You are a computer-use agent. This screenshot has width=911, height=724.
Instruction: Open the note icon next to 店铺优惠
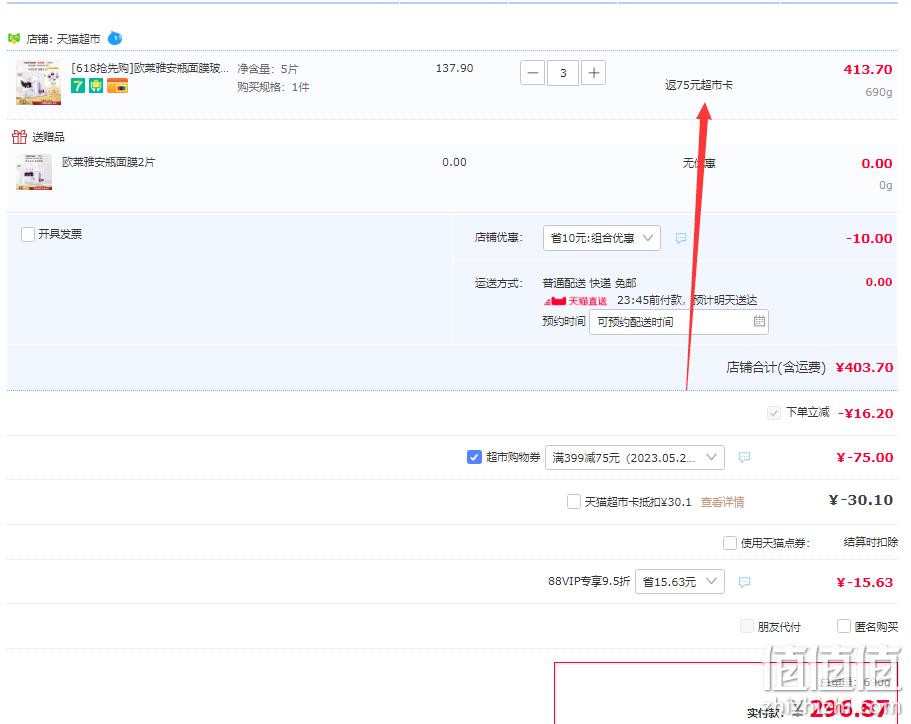(x=681, y=238)
